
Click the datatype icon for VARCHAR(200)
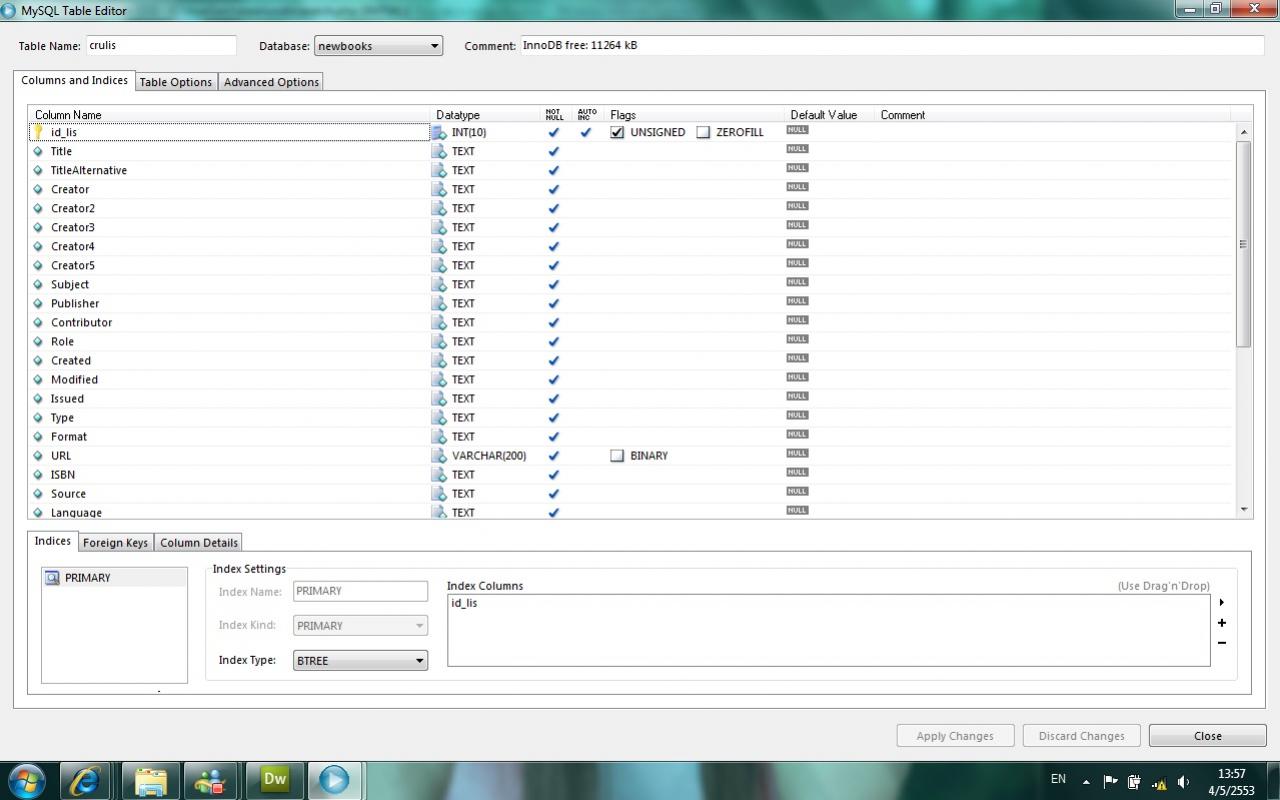(439, 455)
